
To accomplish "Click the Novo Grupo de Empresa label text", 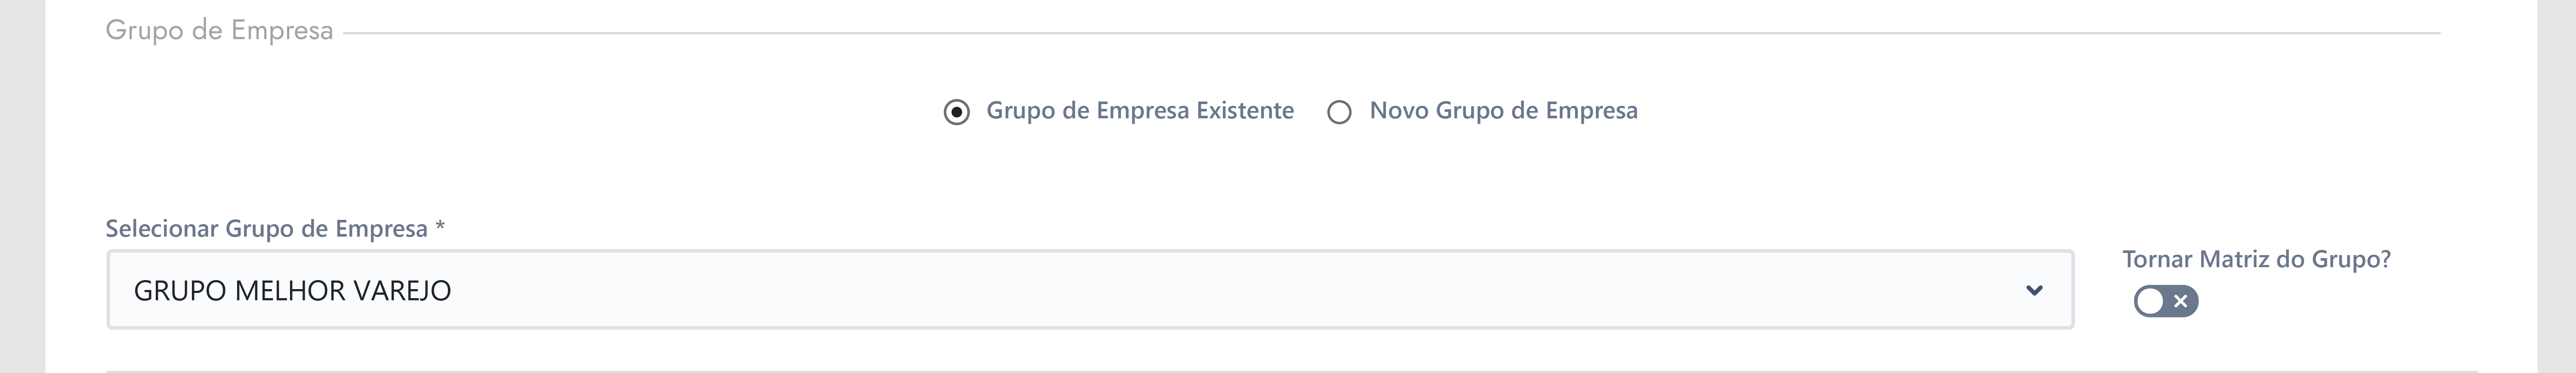I will tap(1503, 111).
